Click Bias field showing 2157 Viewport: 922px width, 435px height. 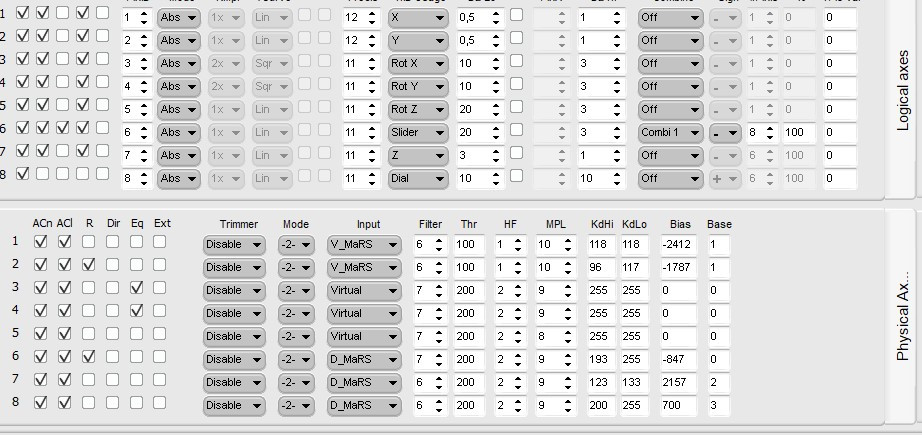[678, 382]
